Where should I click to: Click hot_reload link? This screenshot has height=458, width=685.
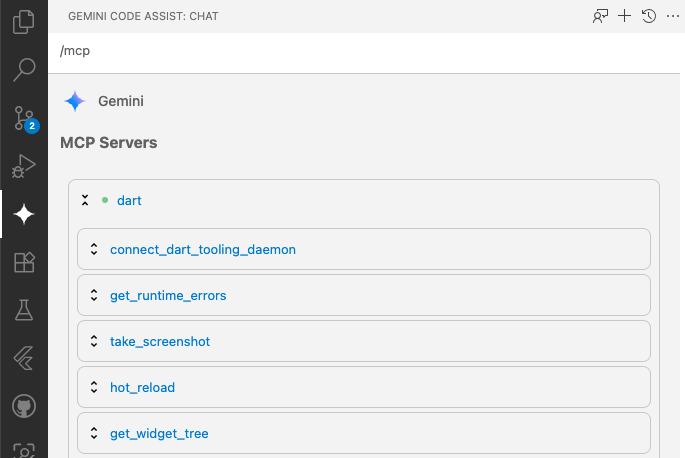(x=142, y=388)
